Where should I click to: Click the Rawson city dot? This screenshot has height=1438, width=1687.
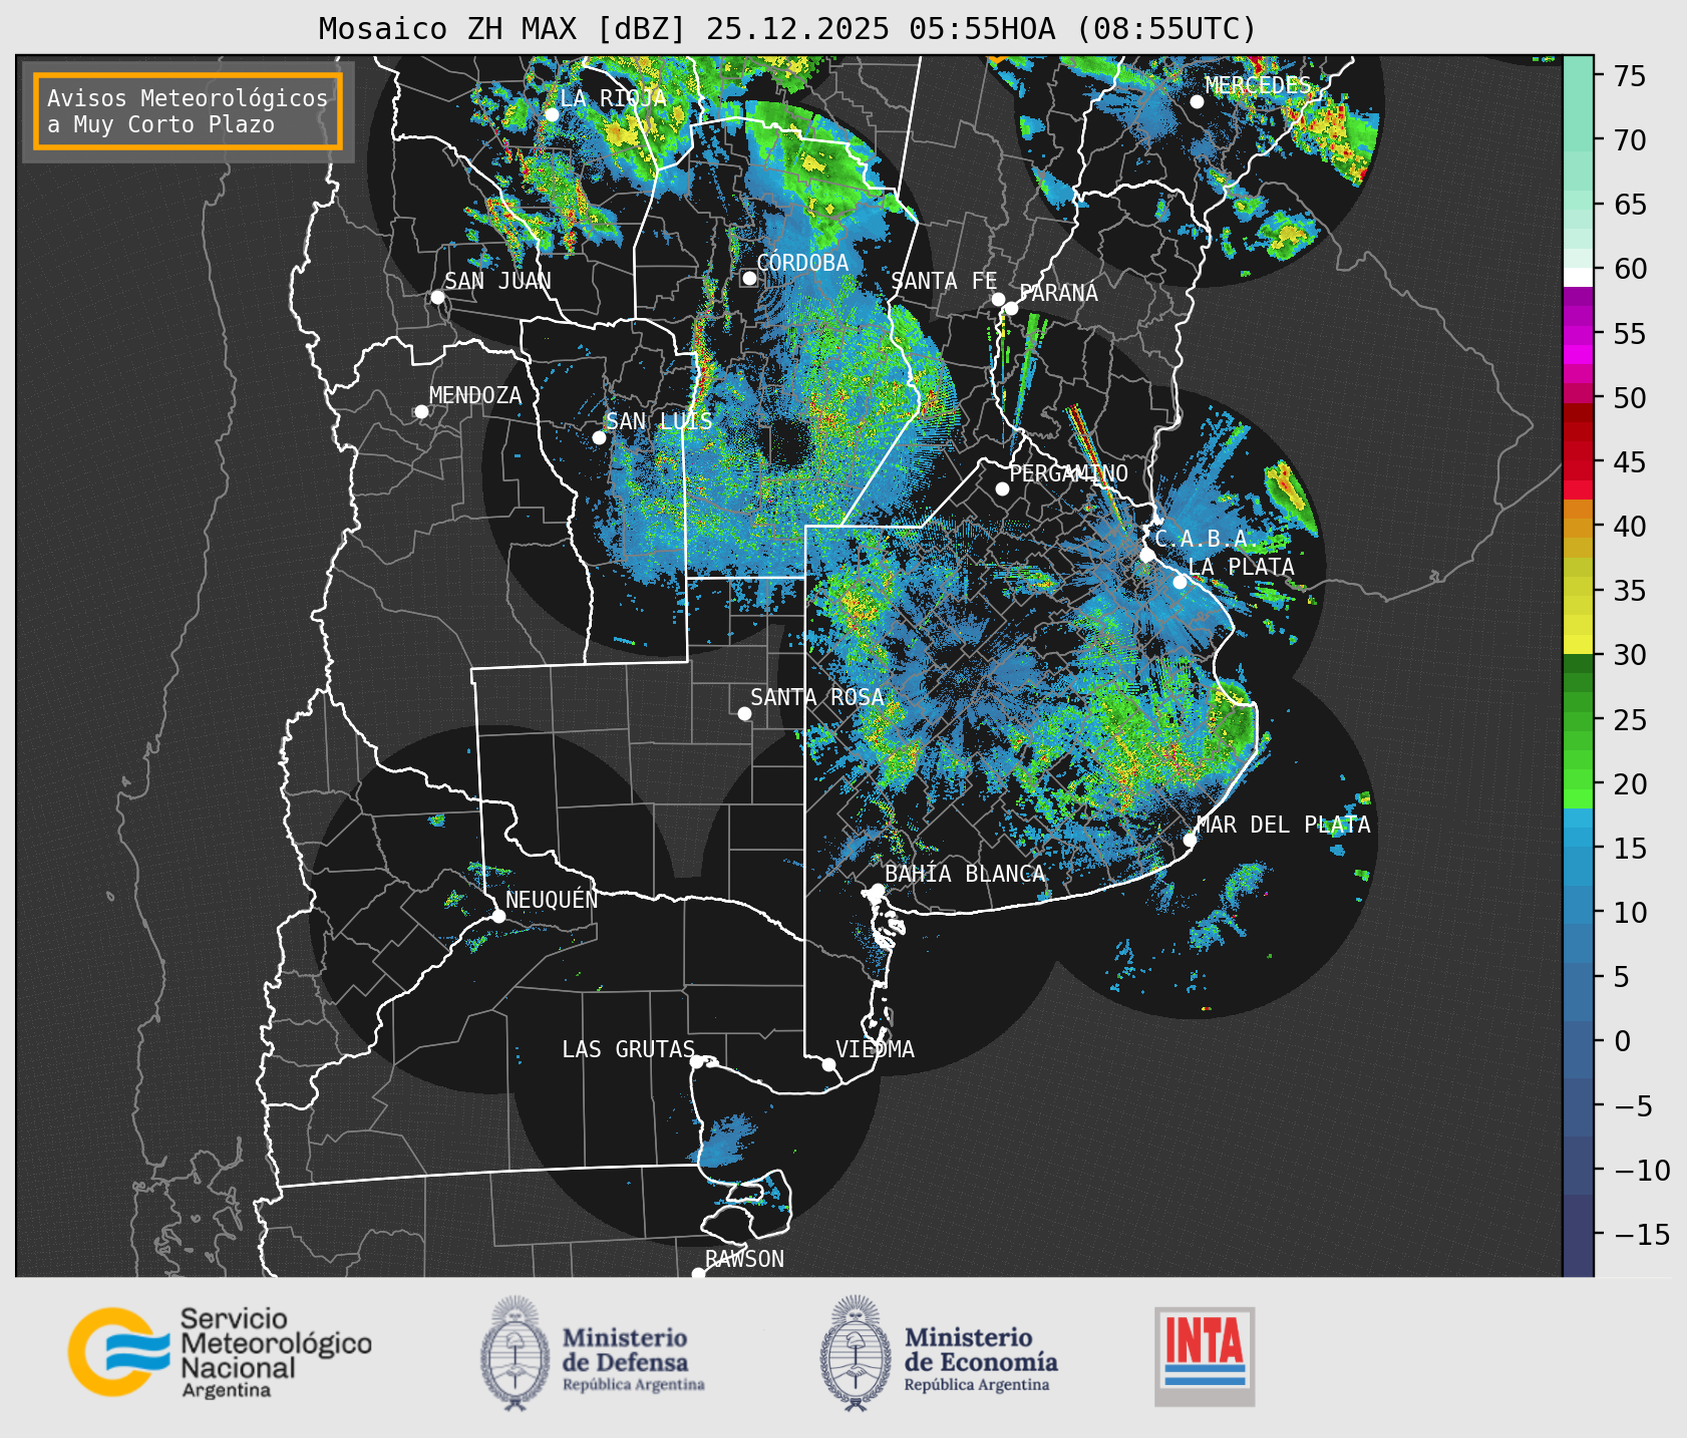tap(698, 1273)
